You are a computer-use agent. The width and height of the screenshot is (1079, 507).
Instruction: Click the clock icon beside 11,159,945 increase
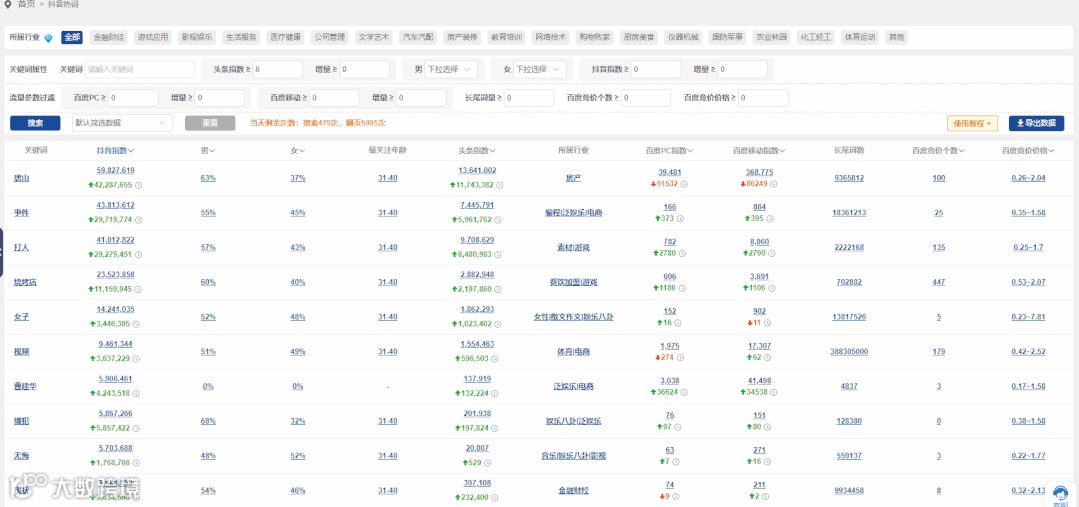(139, 289)
